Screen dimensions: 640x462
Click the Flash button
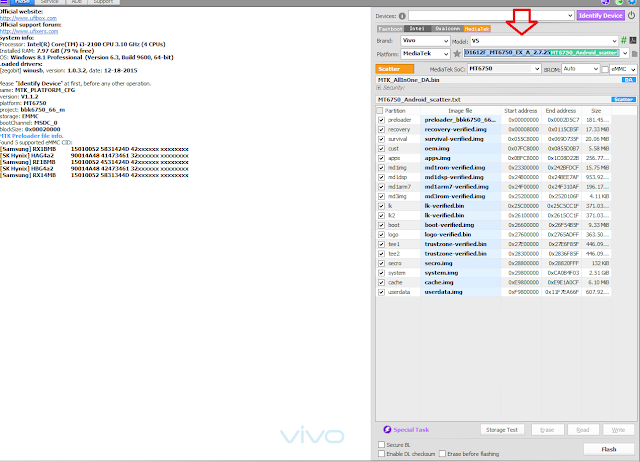(x=609, y=449)
